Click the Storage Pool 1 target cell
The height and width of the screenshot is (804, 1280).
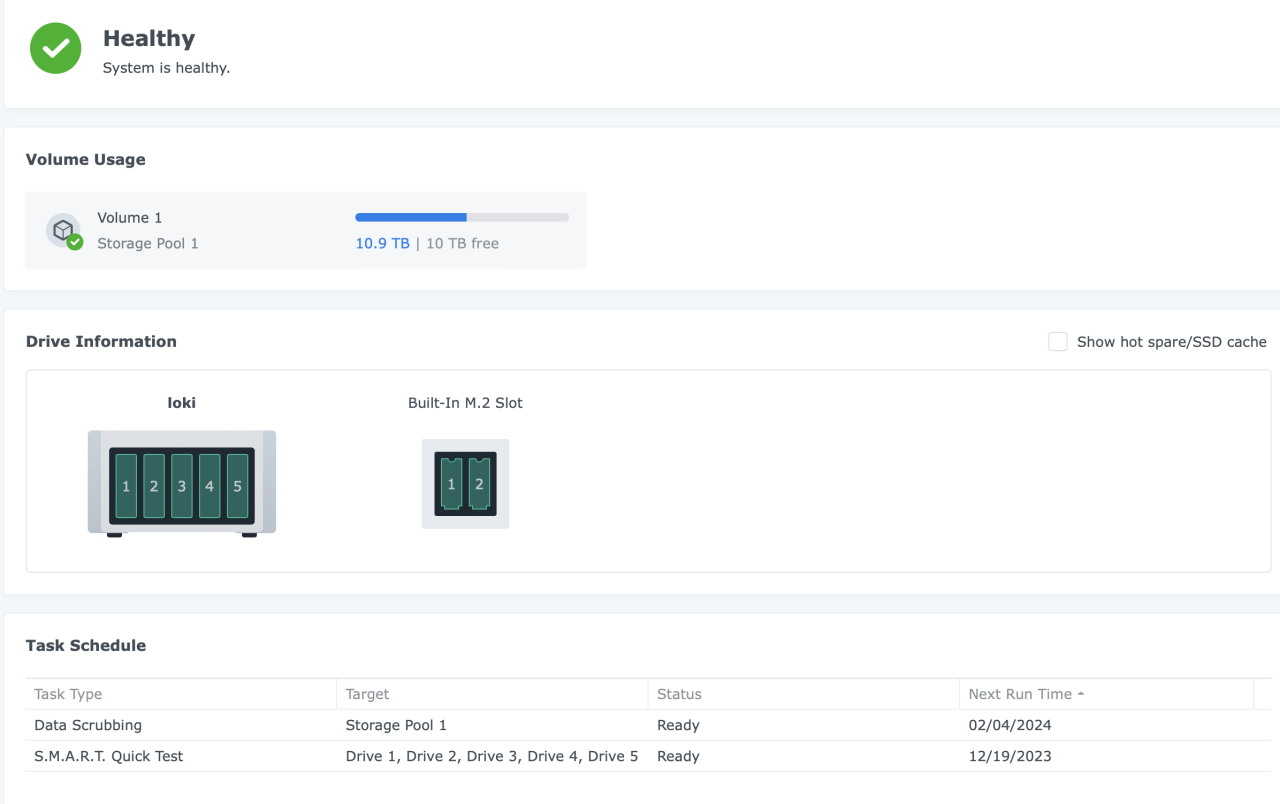click(x=396, y=725)
